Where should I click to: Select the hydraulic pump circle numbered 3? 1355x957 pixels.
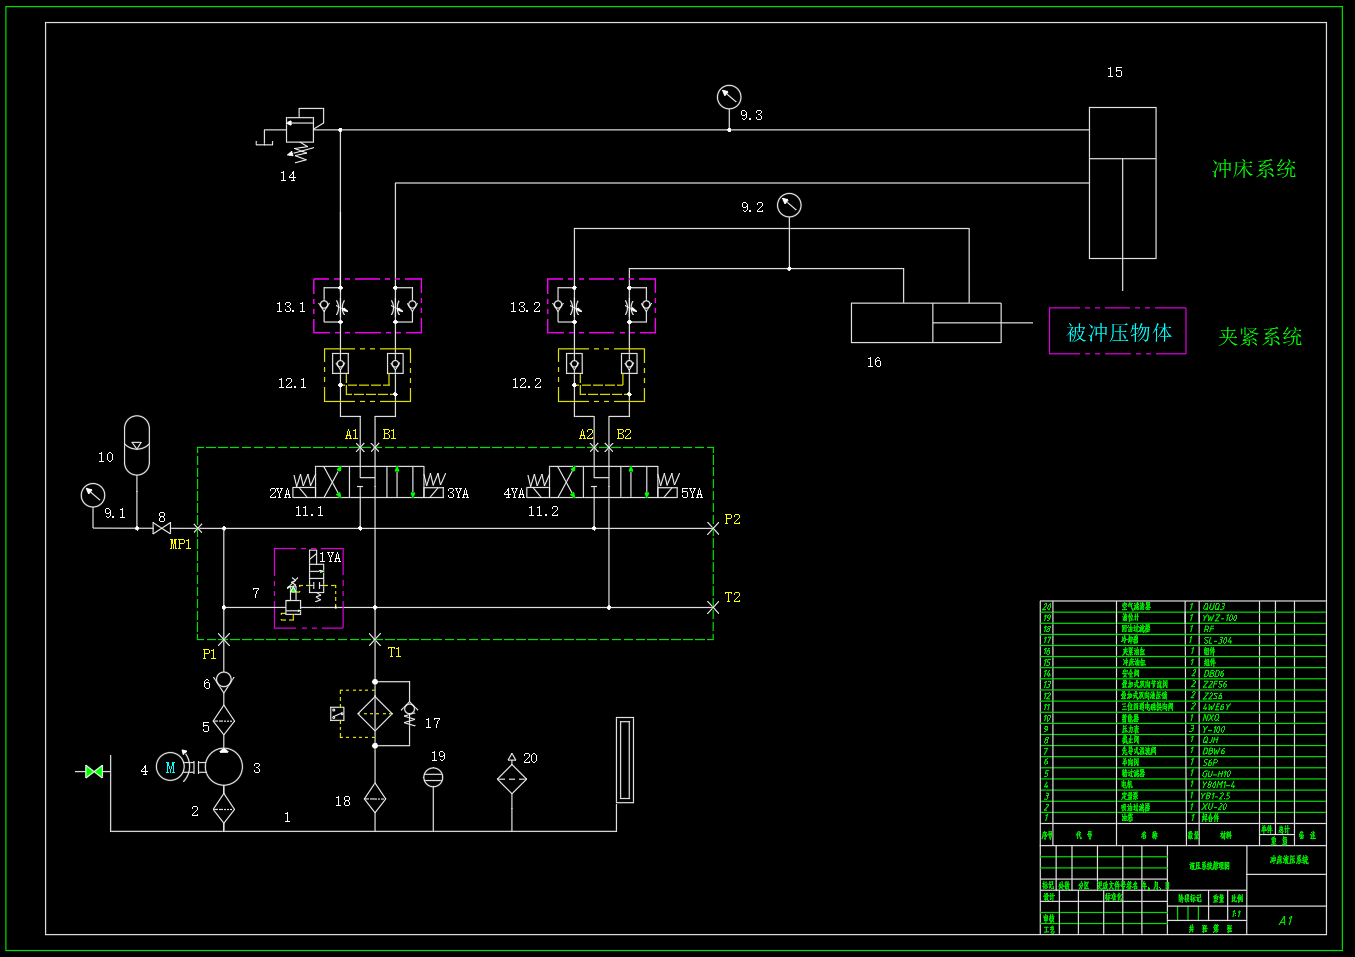point(224,767)
